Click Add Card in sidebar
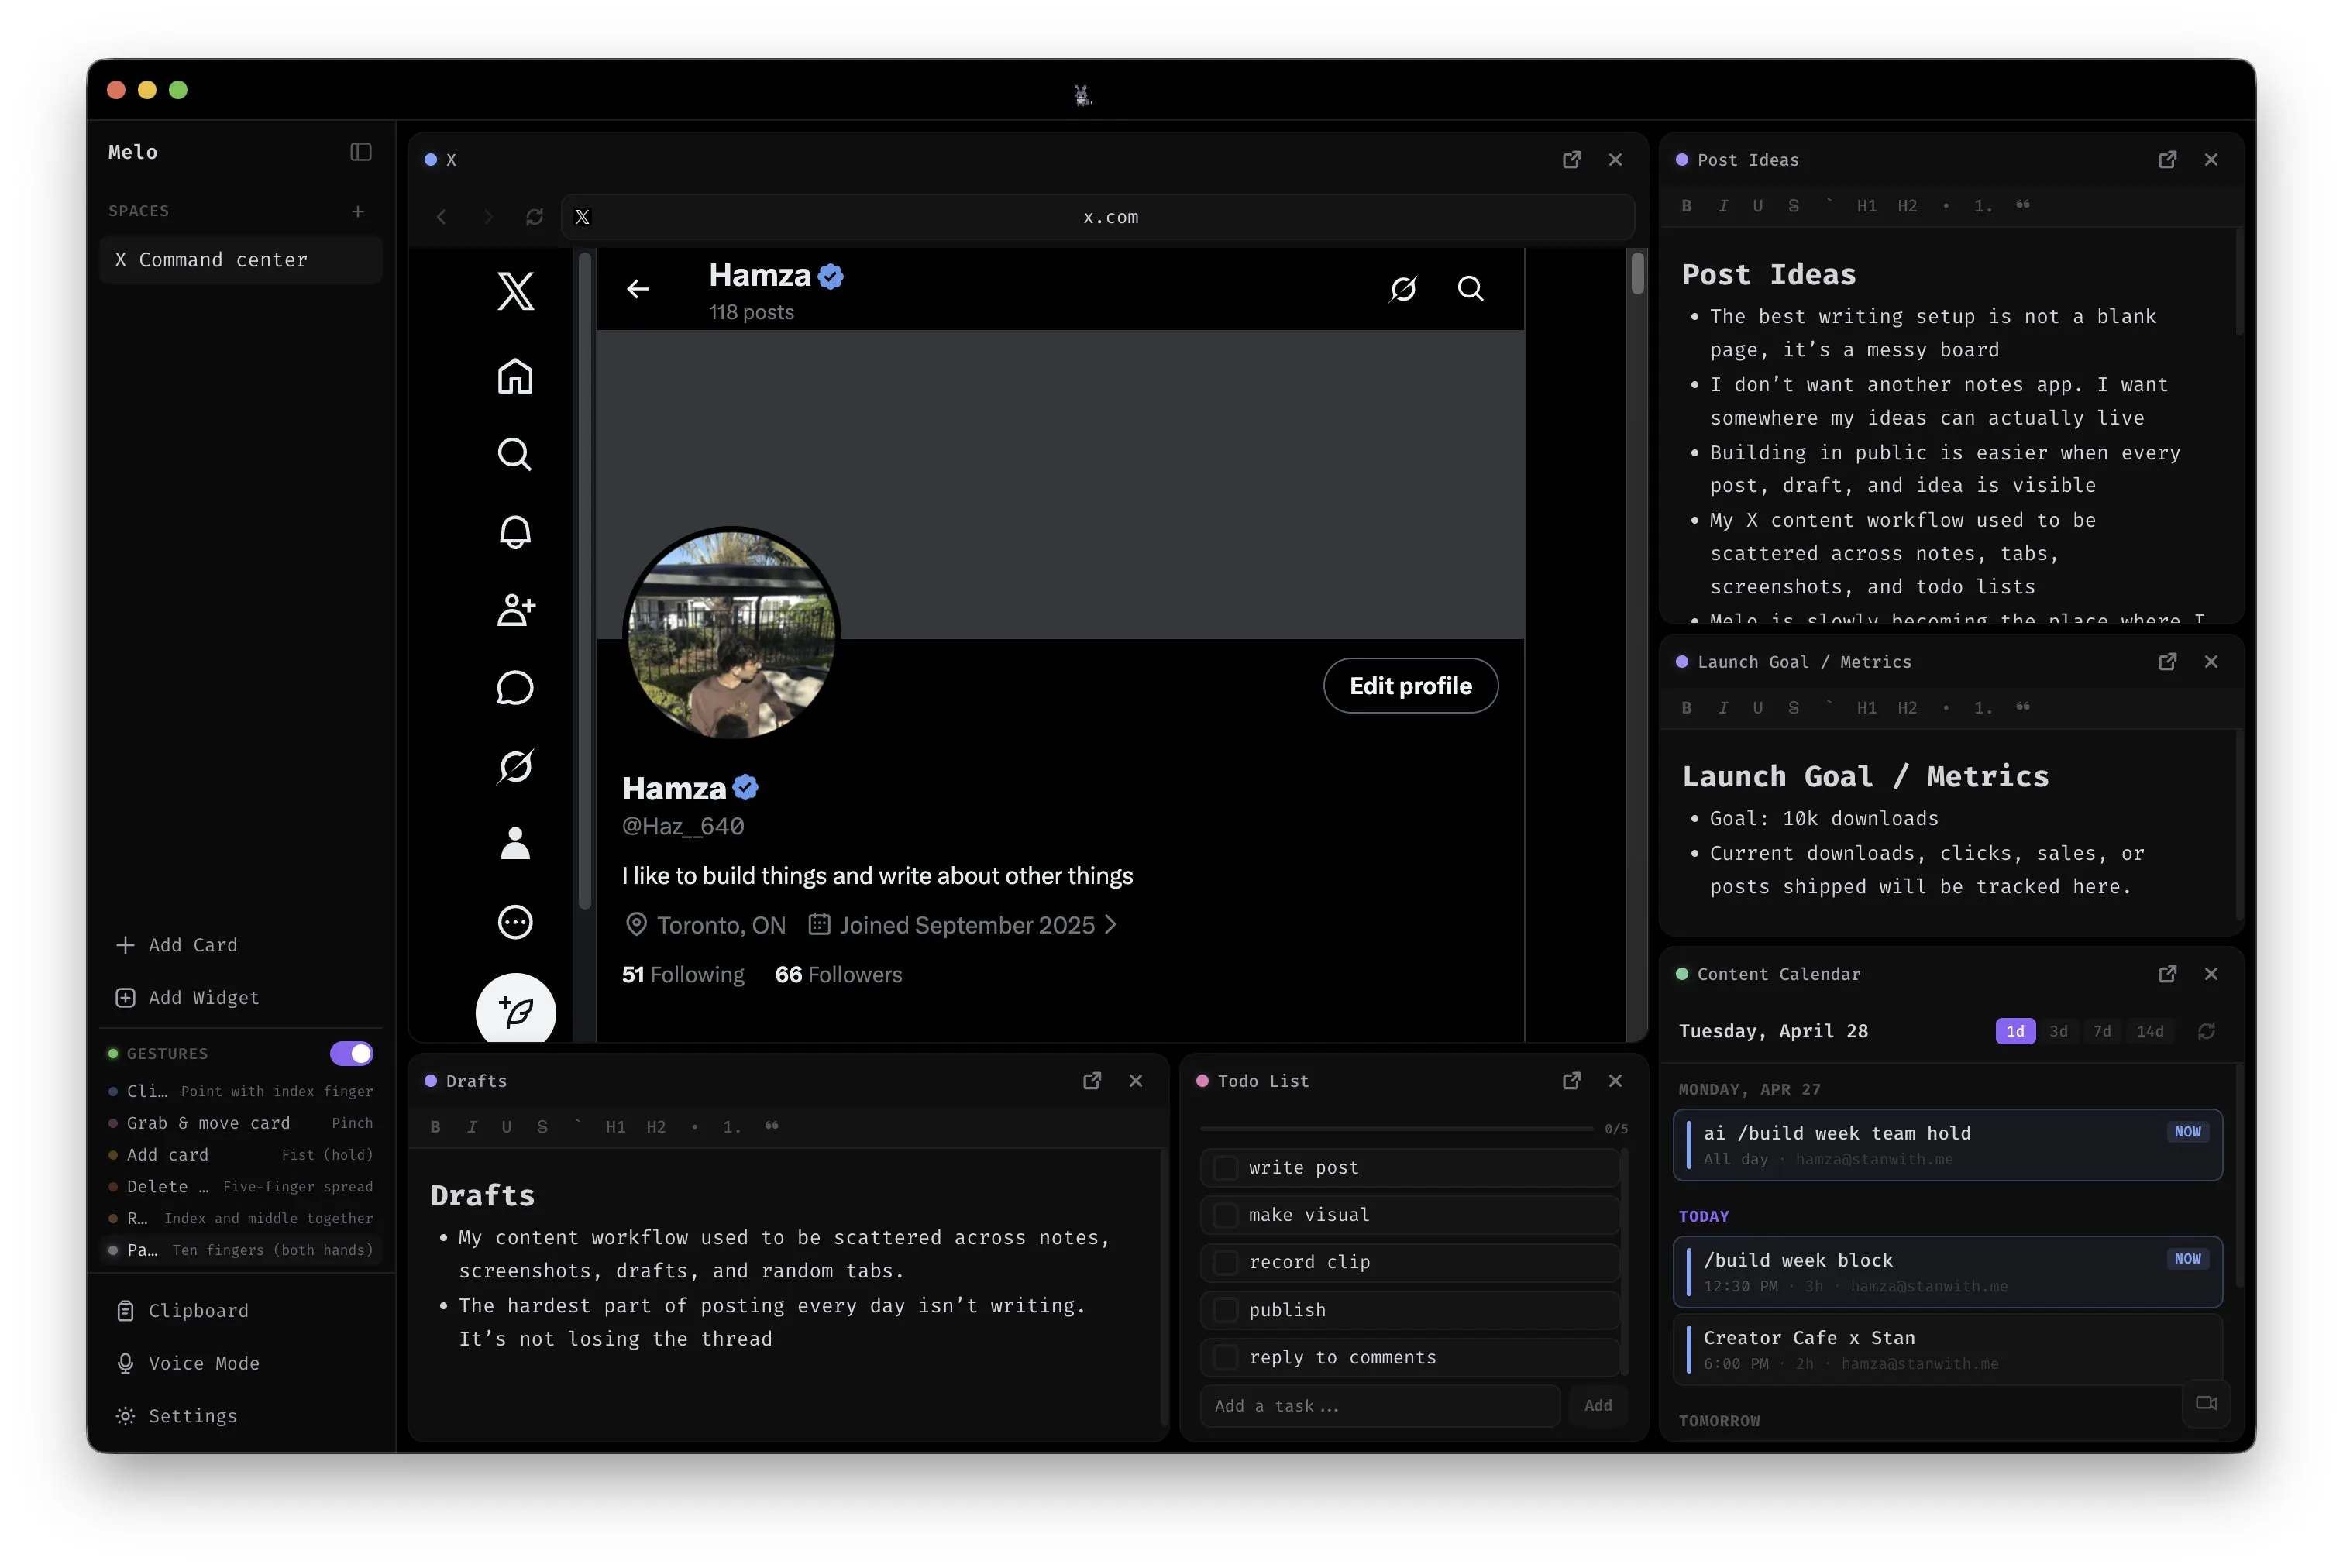2343x1568 pixels. pyautogui.click(x=177, y=945)
